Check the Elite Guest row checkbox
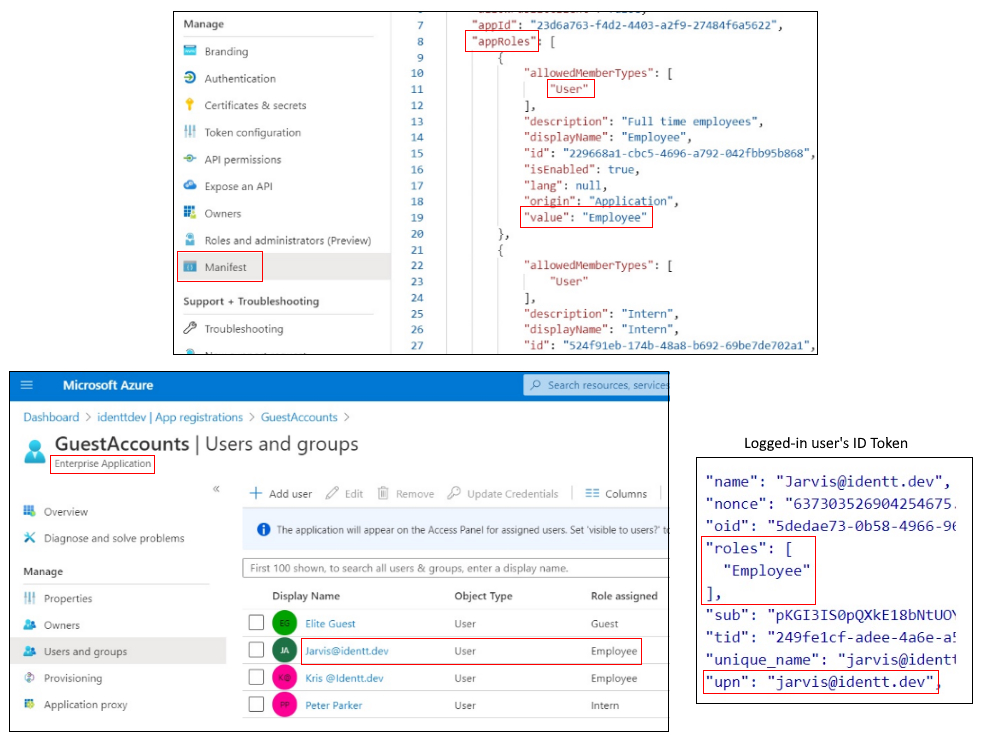The width and height of the screenshot is (1000, 750). [x=256, y=622]
